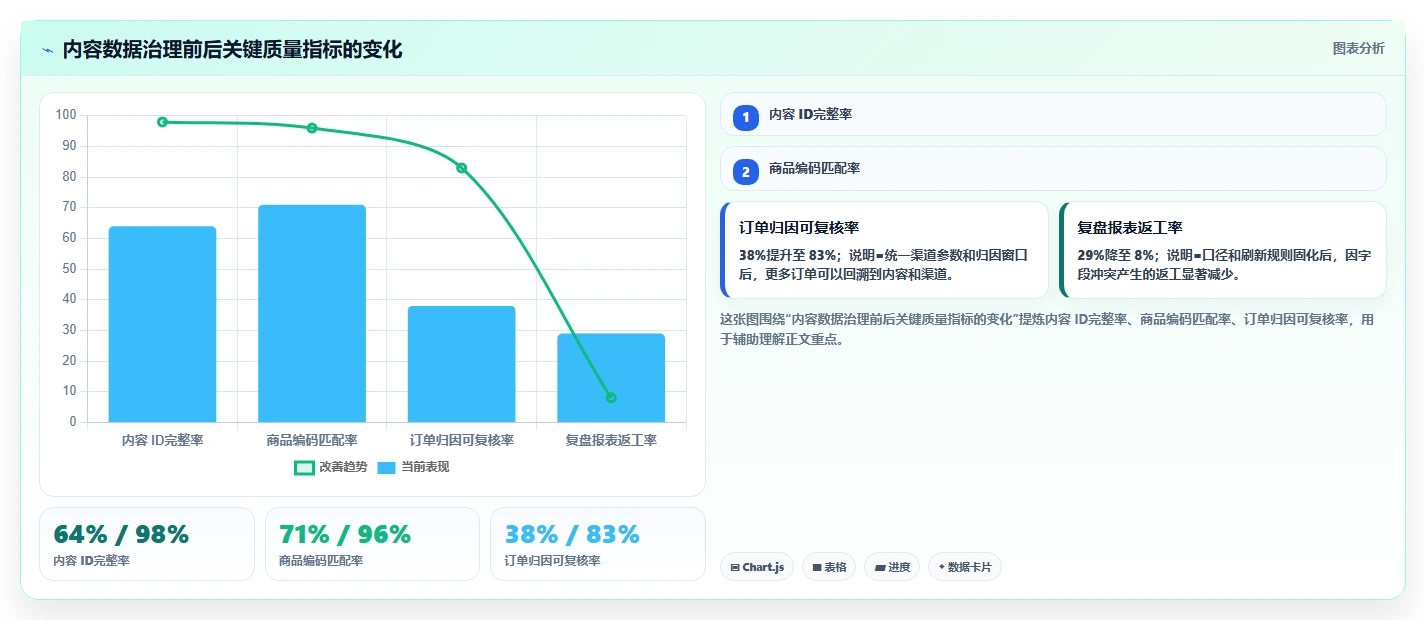Click the 商品编码匹配率 blue bar
Screen dimensions: 1426x620
[312, 313]
